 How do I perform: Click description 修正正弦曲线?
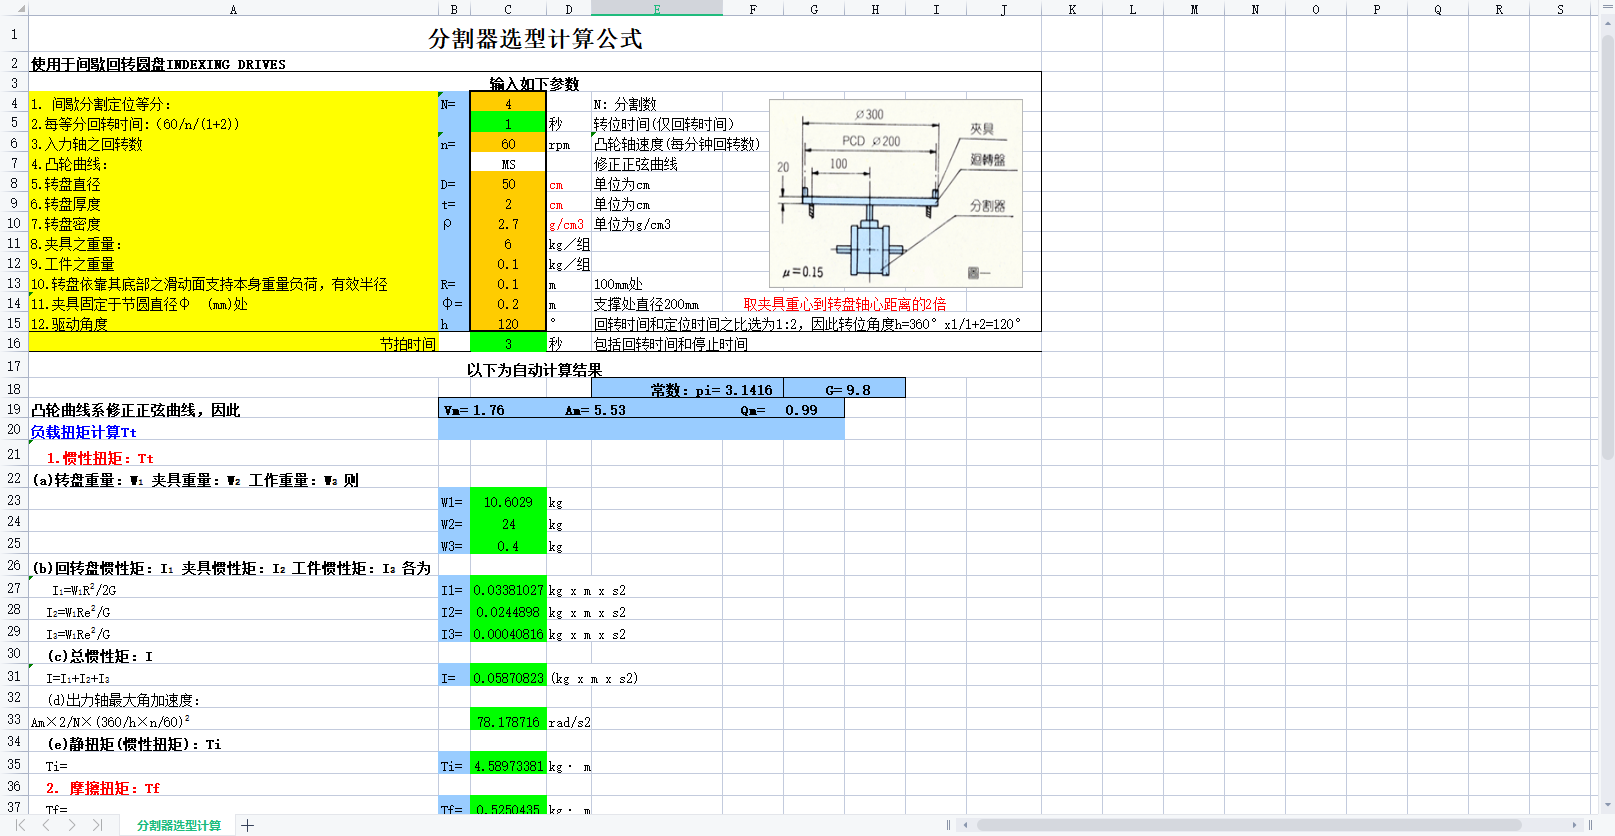click(636, 164)
